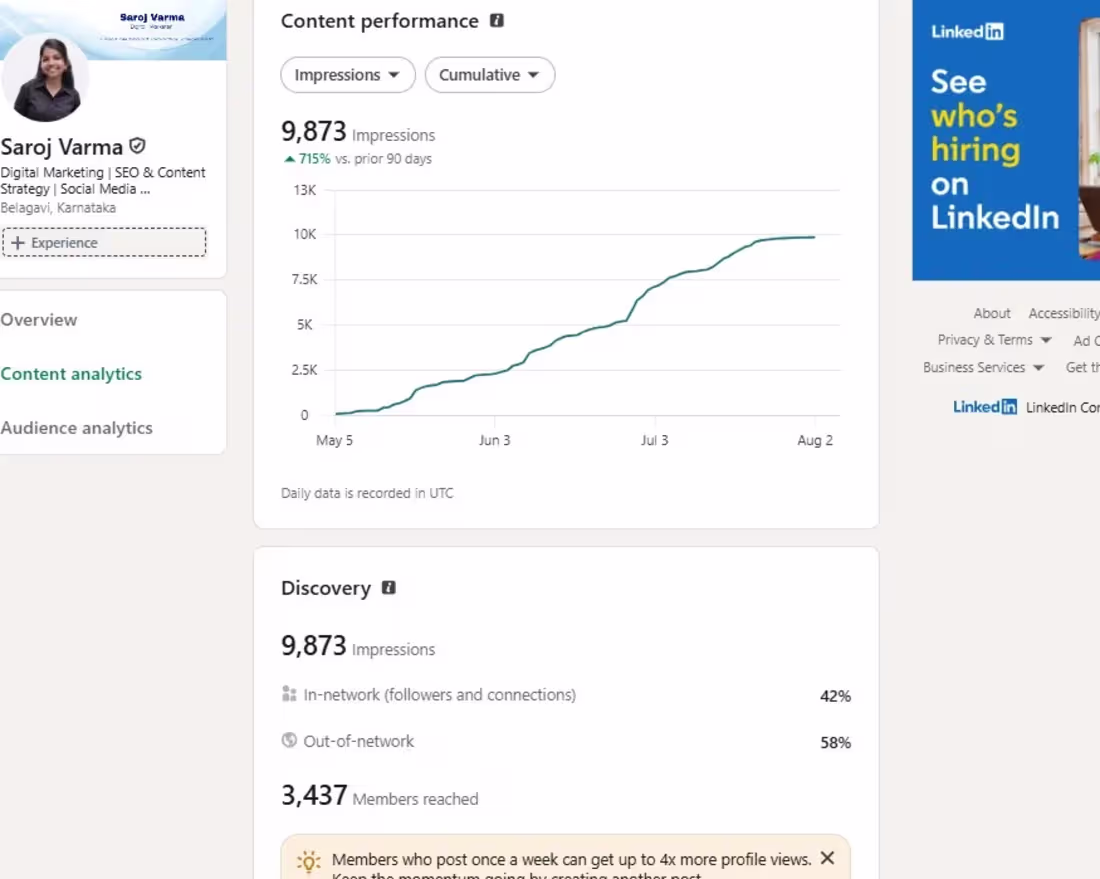Click end point of impressions line
The image size is (1100, 879).
coord(814,237)
